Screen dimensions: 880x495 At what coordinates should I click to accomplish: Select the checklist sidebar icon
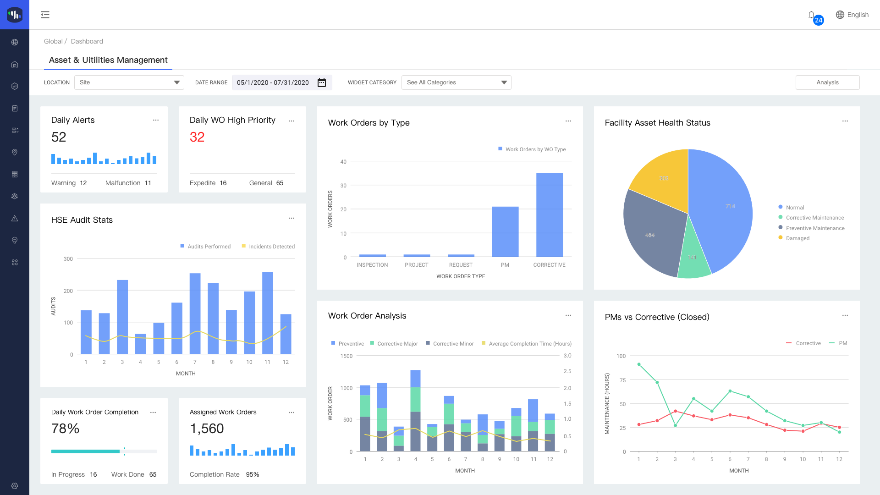click(15, 130)
